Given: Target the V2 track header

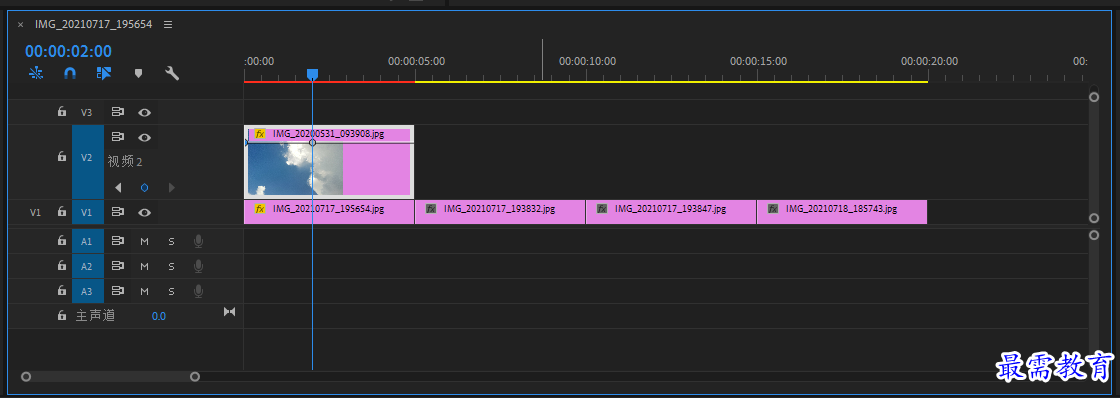Looking at the screenshot, I should click(87, 161).
